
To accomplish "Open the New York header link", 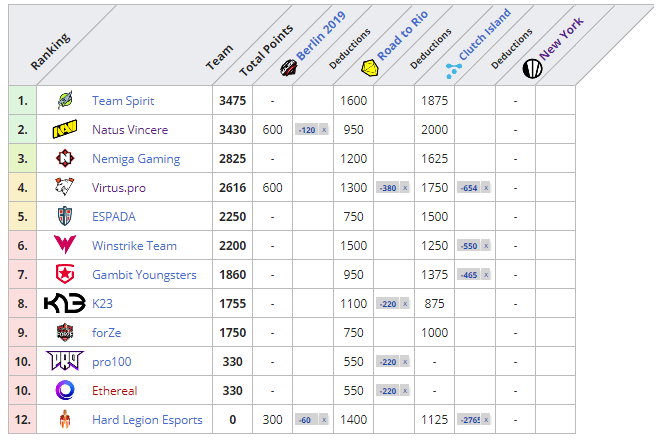I will (561, 38).
